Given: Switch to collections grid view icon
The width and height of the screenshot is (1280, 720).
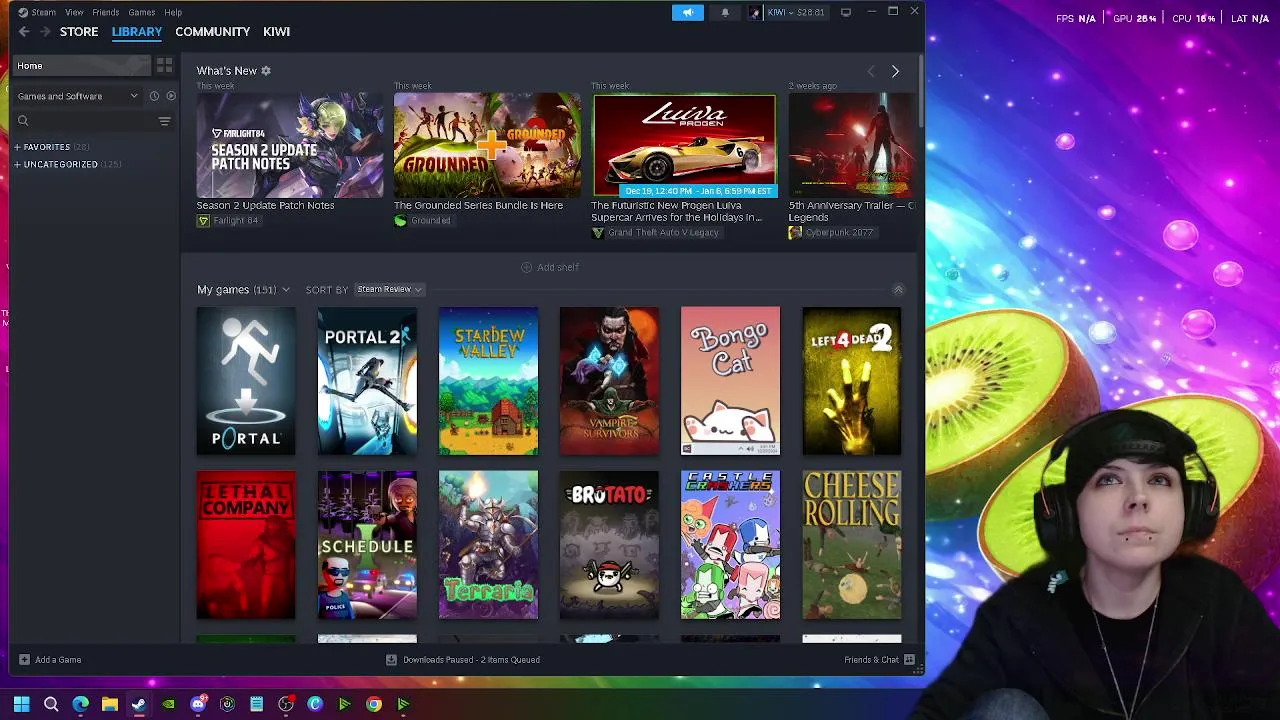Looking at the screenshot, I should pos(164,66).
